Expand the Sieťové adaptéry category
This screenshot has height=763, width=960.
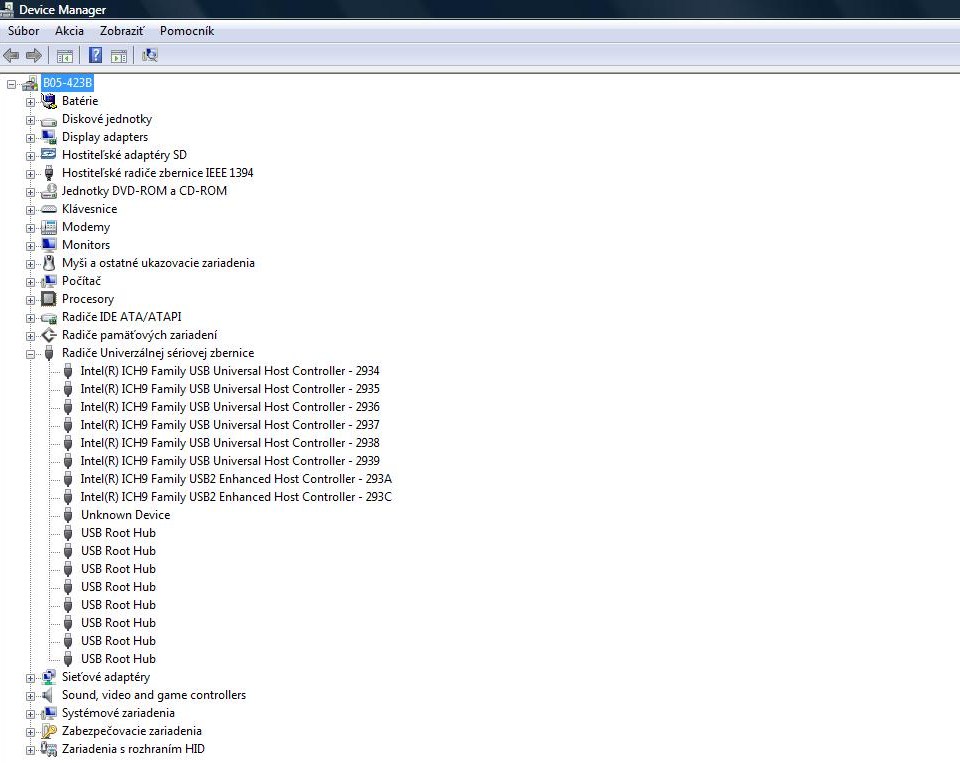(30, 678)
